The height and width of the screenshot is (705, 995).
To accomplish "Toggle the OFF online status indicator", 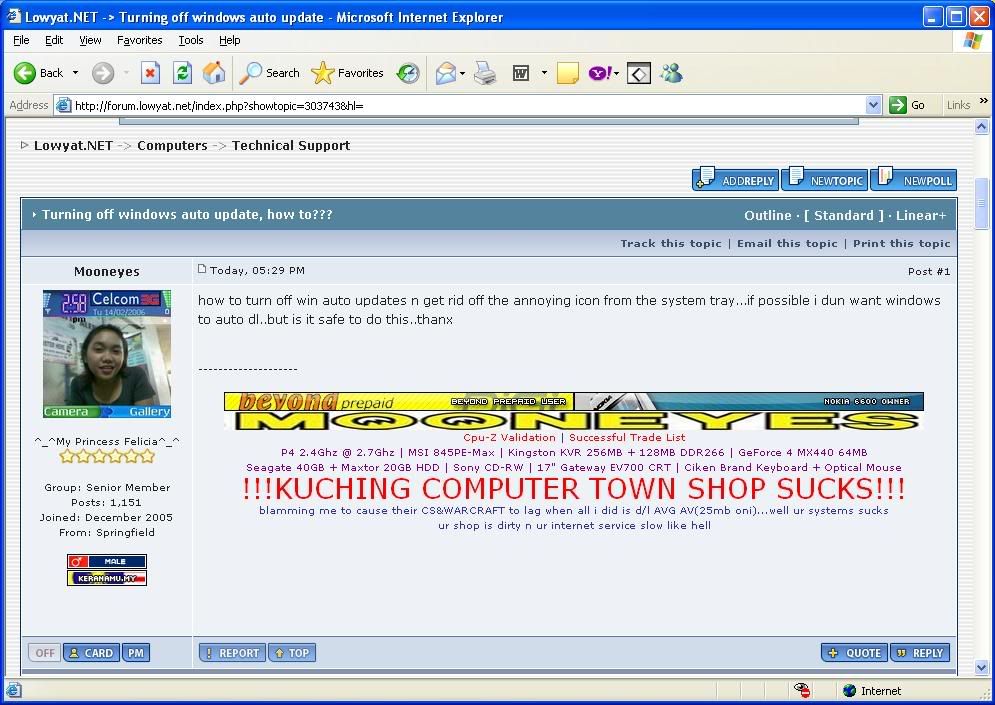I will (45, 653).
